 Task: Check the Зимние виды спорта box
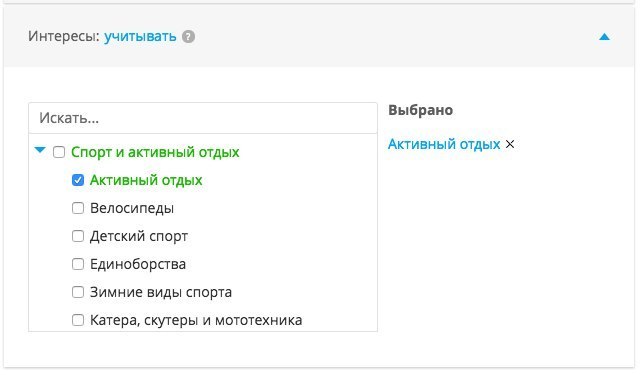[78, 292]
